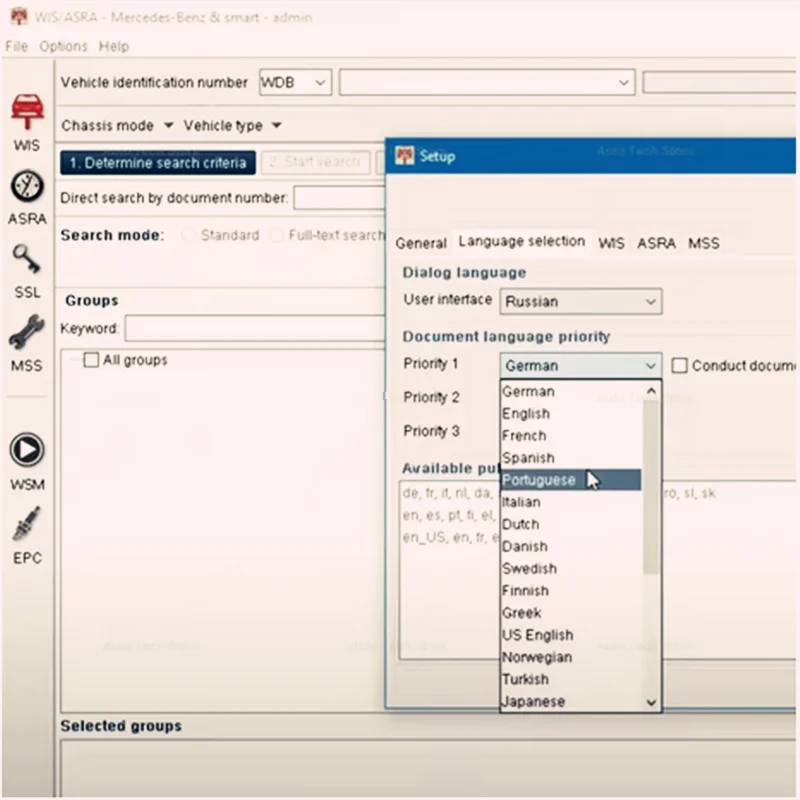
Task: Click the Determine search criteria button
Action: (x=158, y=163)
